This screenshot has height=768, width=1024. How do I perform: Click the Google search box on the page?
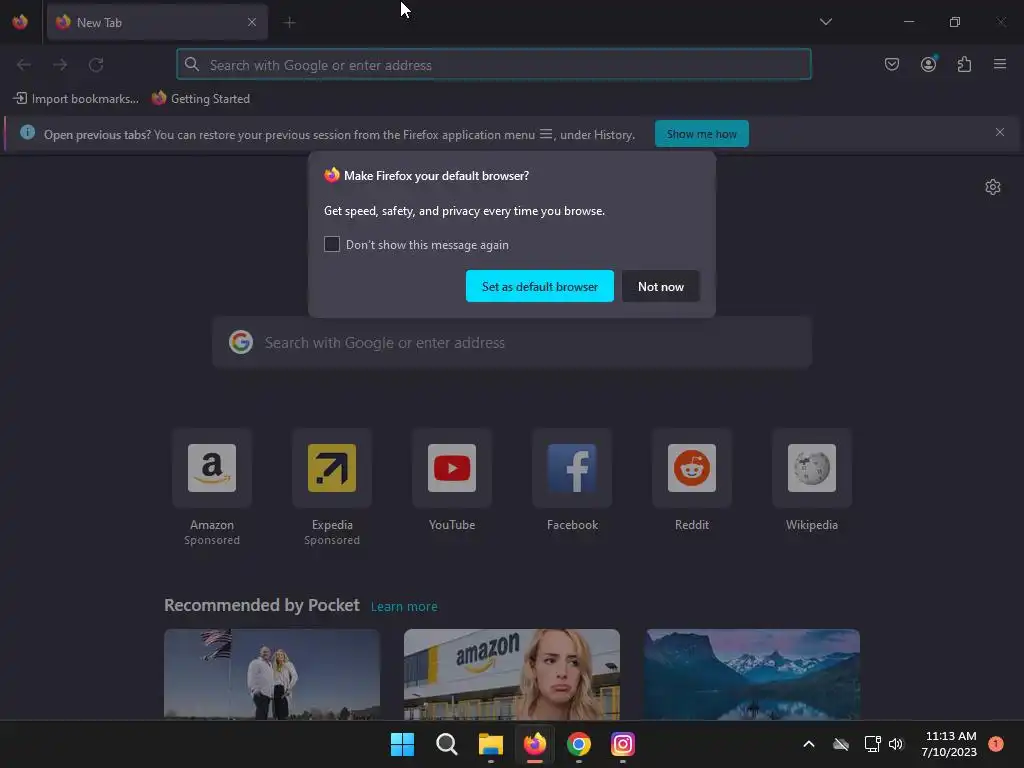(512, 343)
